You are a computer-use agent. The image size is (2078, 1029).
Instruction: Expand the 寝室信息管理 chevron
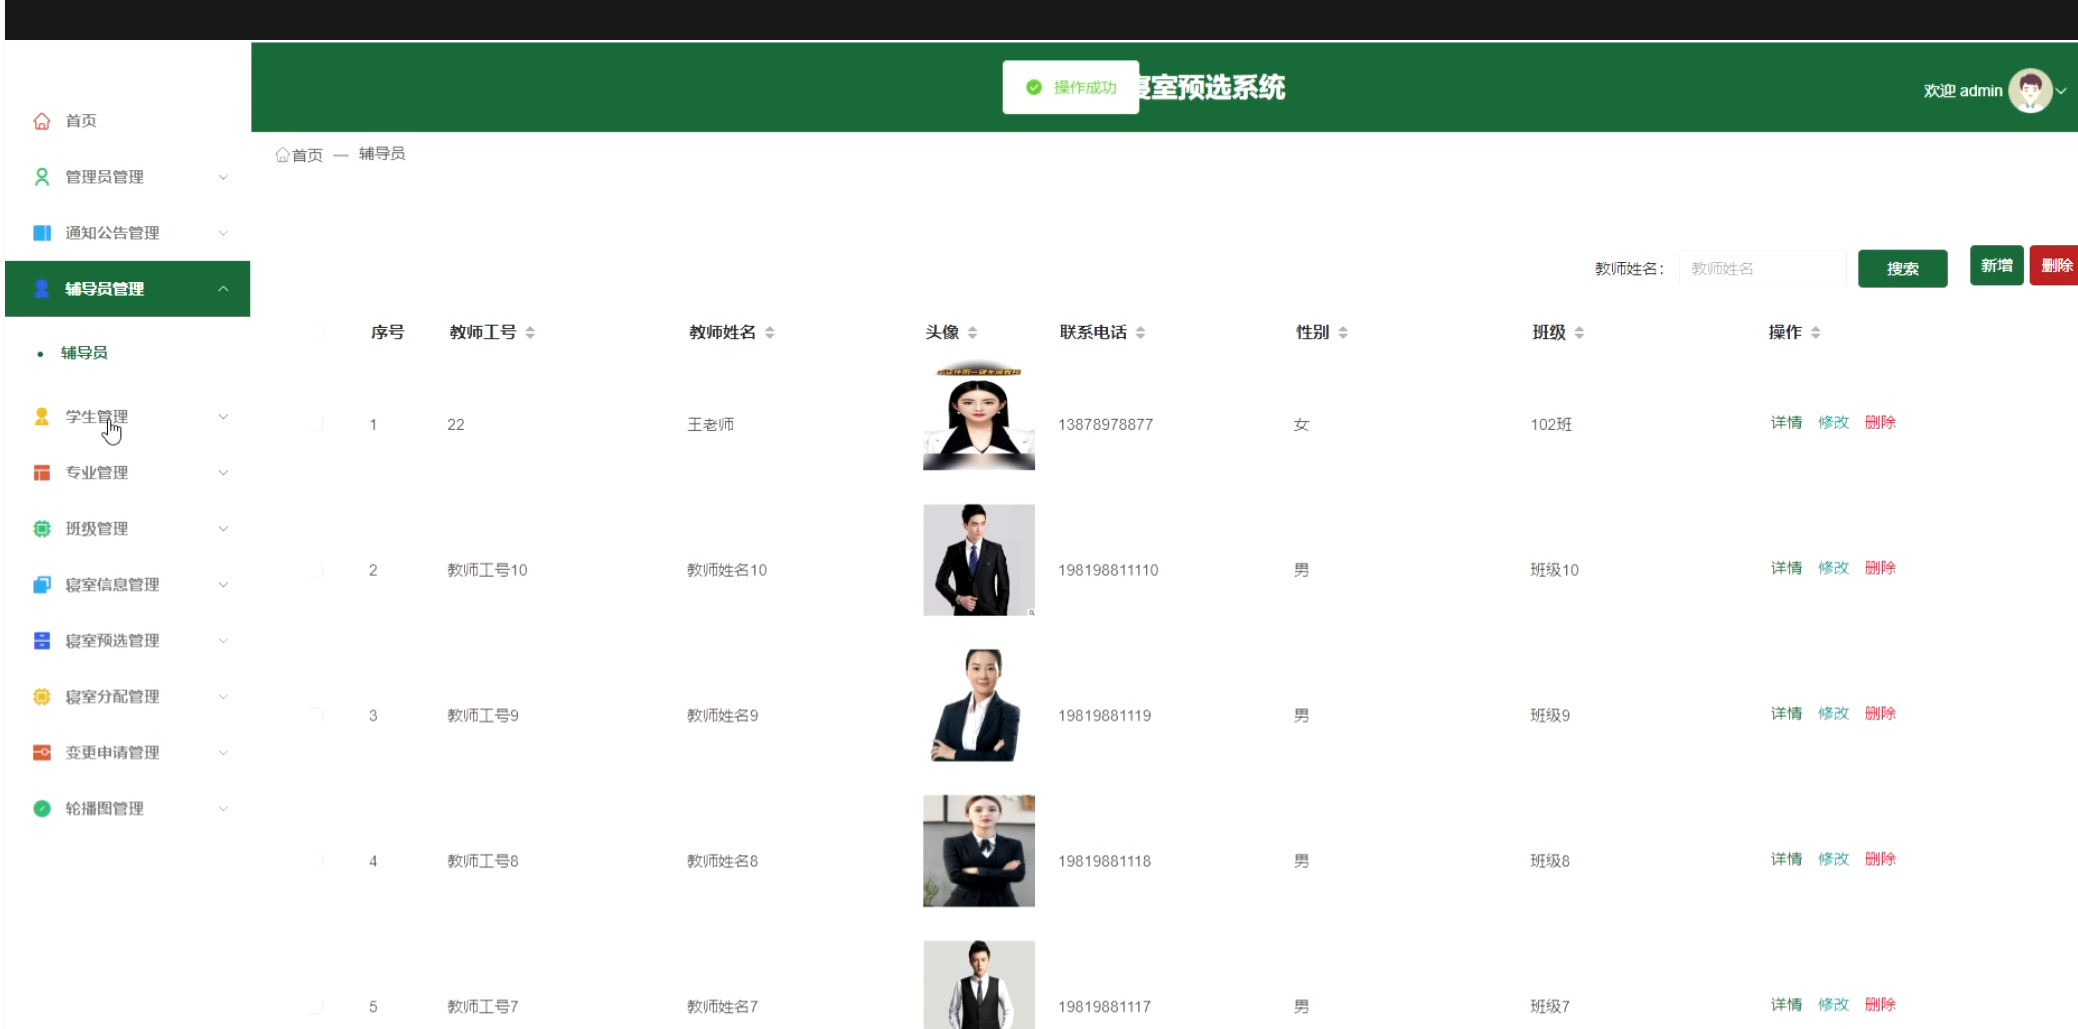pyautogui.click(x=223, y=585)
